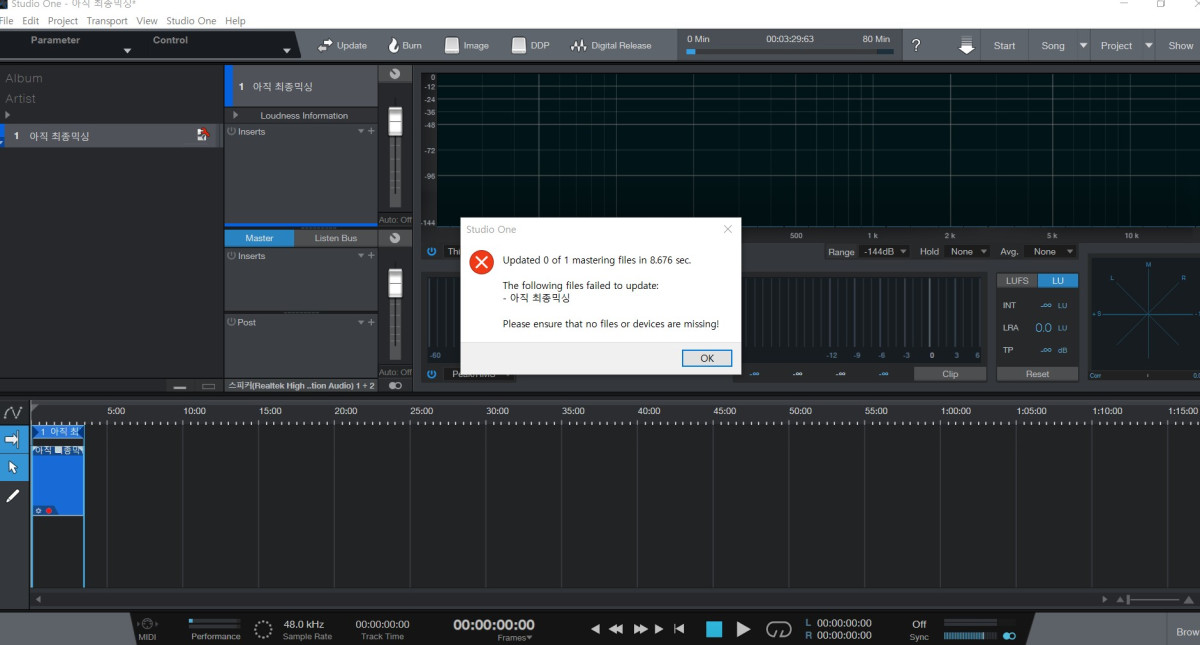
Task: Click the DDP export icon
Action: tap(519, 46)
